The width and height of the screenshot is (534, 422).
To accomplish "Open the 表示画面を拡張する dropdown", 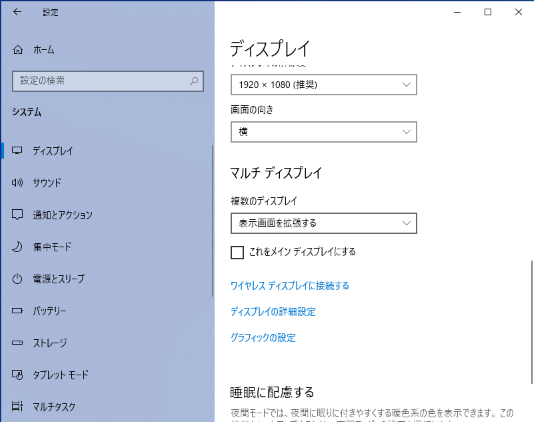I will [324, 223].
